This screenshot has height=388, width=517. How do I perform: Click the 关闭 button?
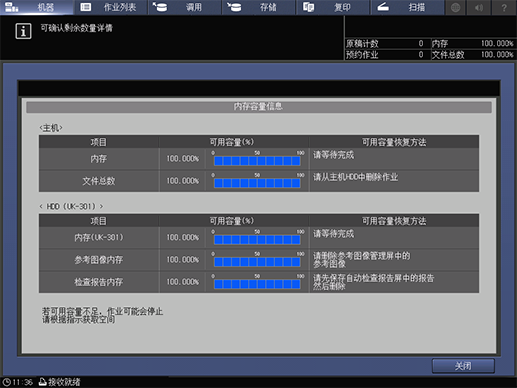tap(463, 366)
